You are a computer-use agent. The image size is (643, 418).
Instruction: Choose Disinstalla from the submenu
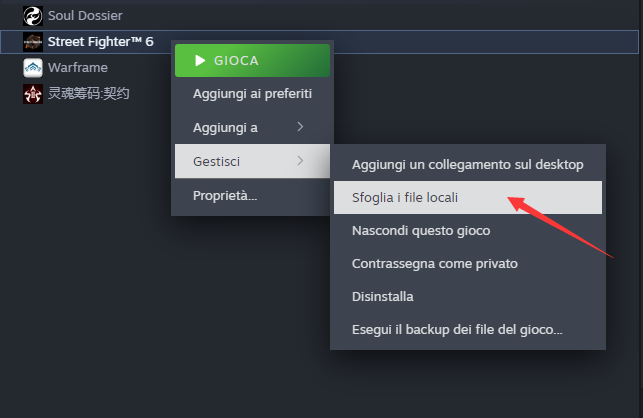(467, 297)
